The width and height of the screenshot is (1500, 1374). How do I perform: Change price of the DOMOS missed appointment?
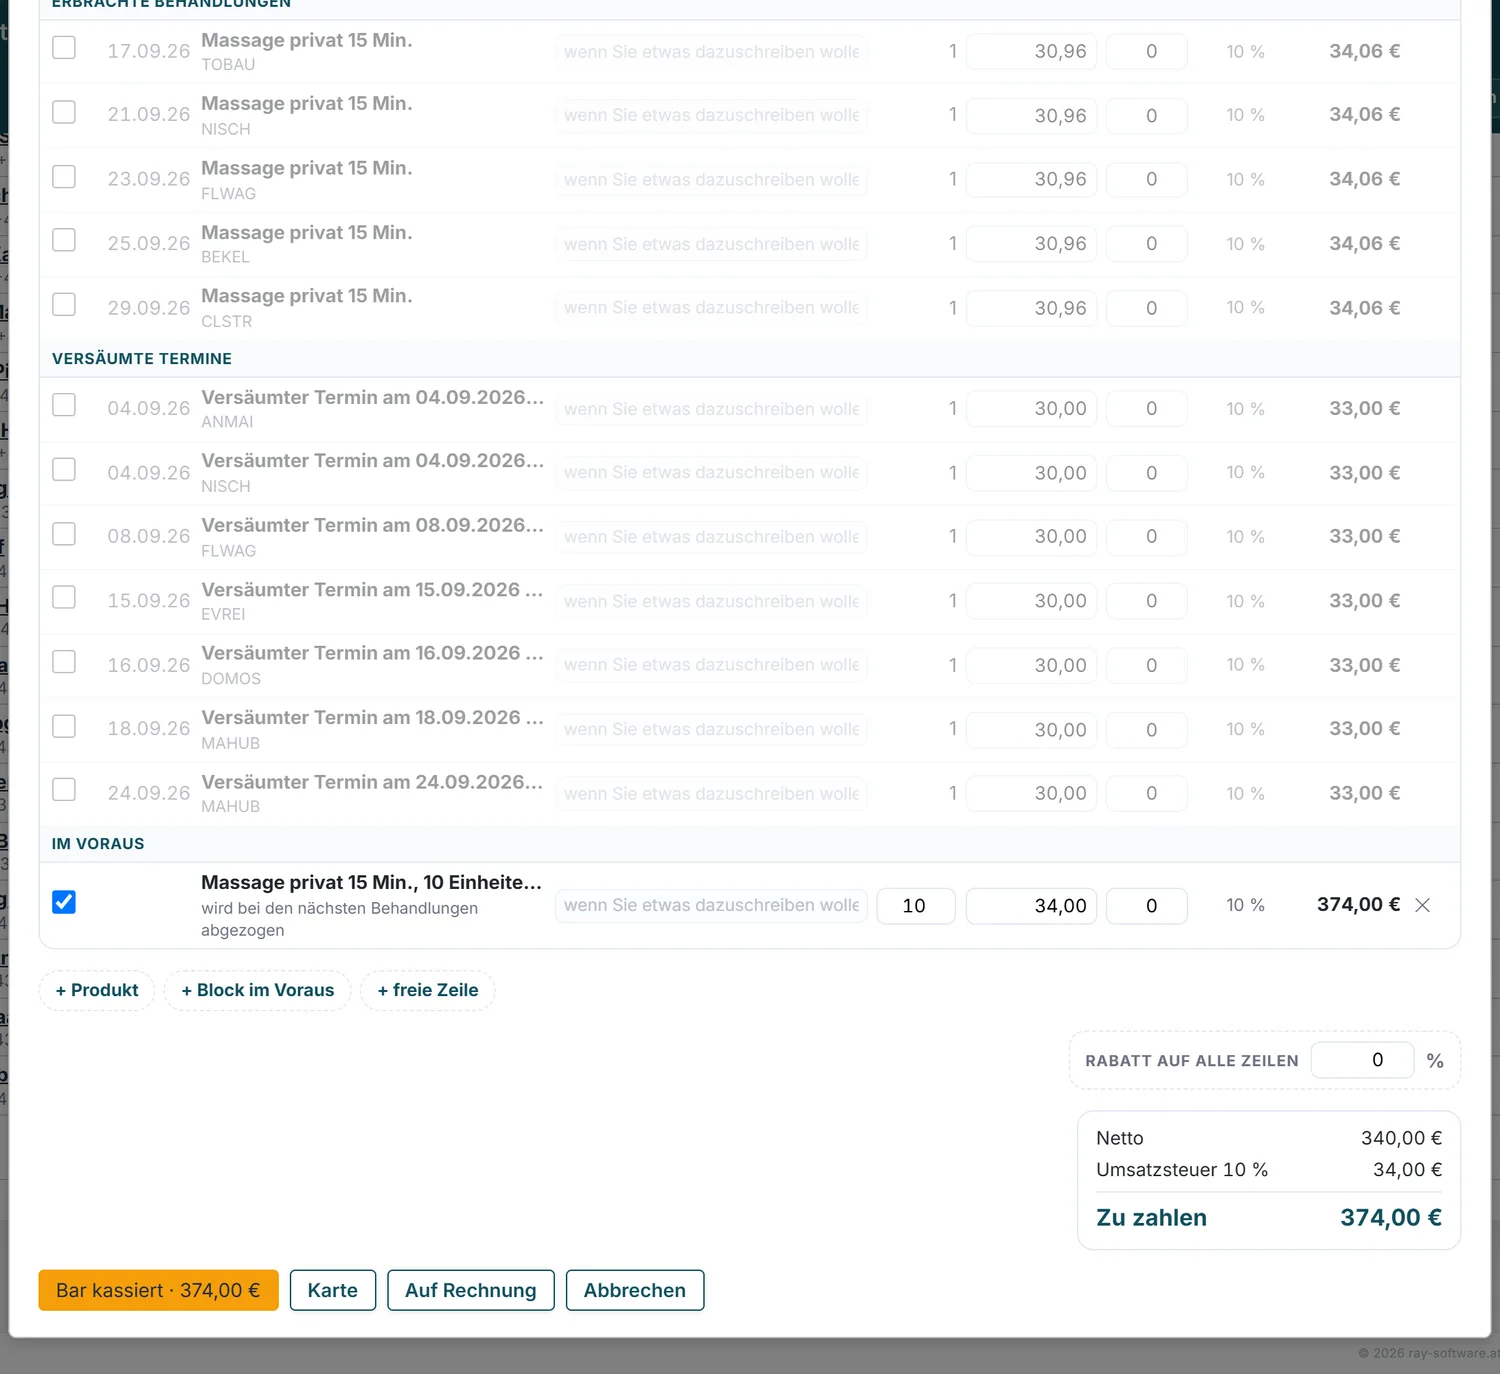pos(1032,666)
